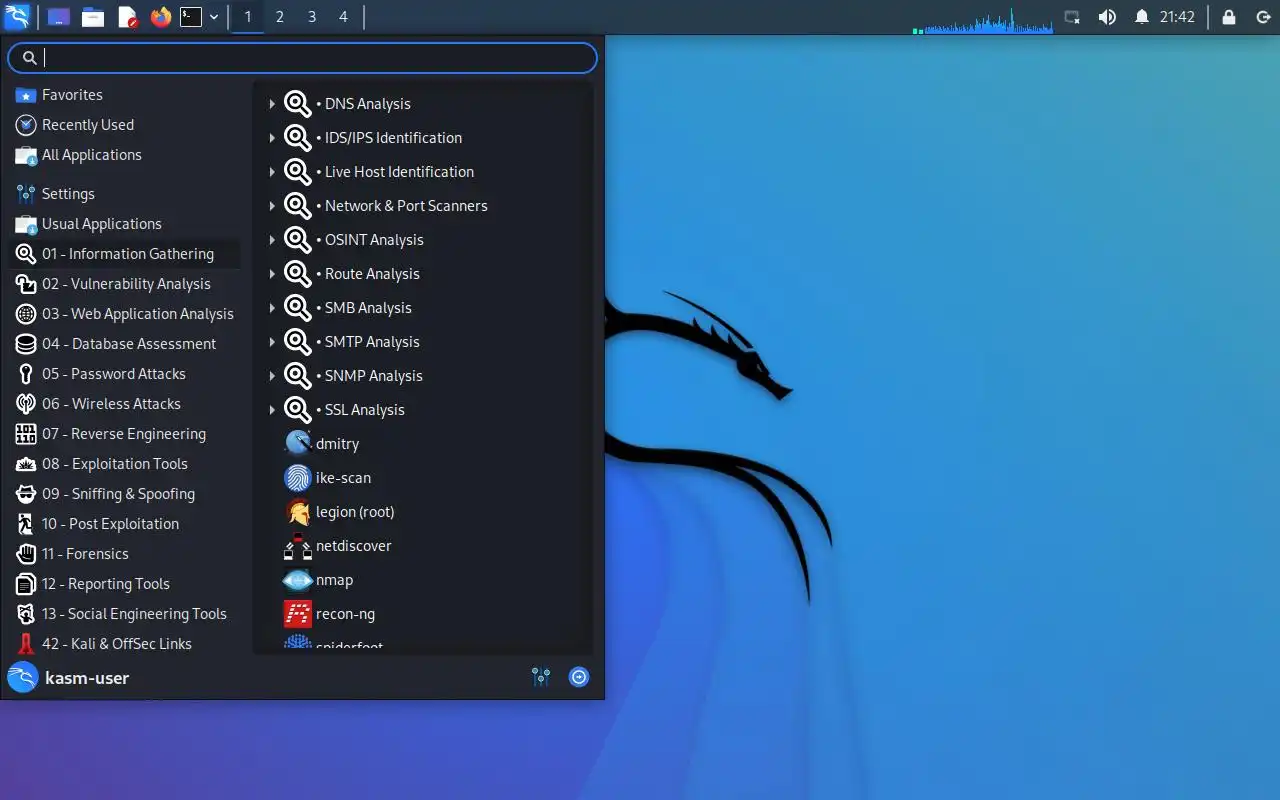Open the notifications bell icon
Image resolution: width=1280 pixels, height=800 pixels.
tap(1142, 17)
